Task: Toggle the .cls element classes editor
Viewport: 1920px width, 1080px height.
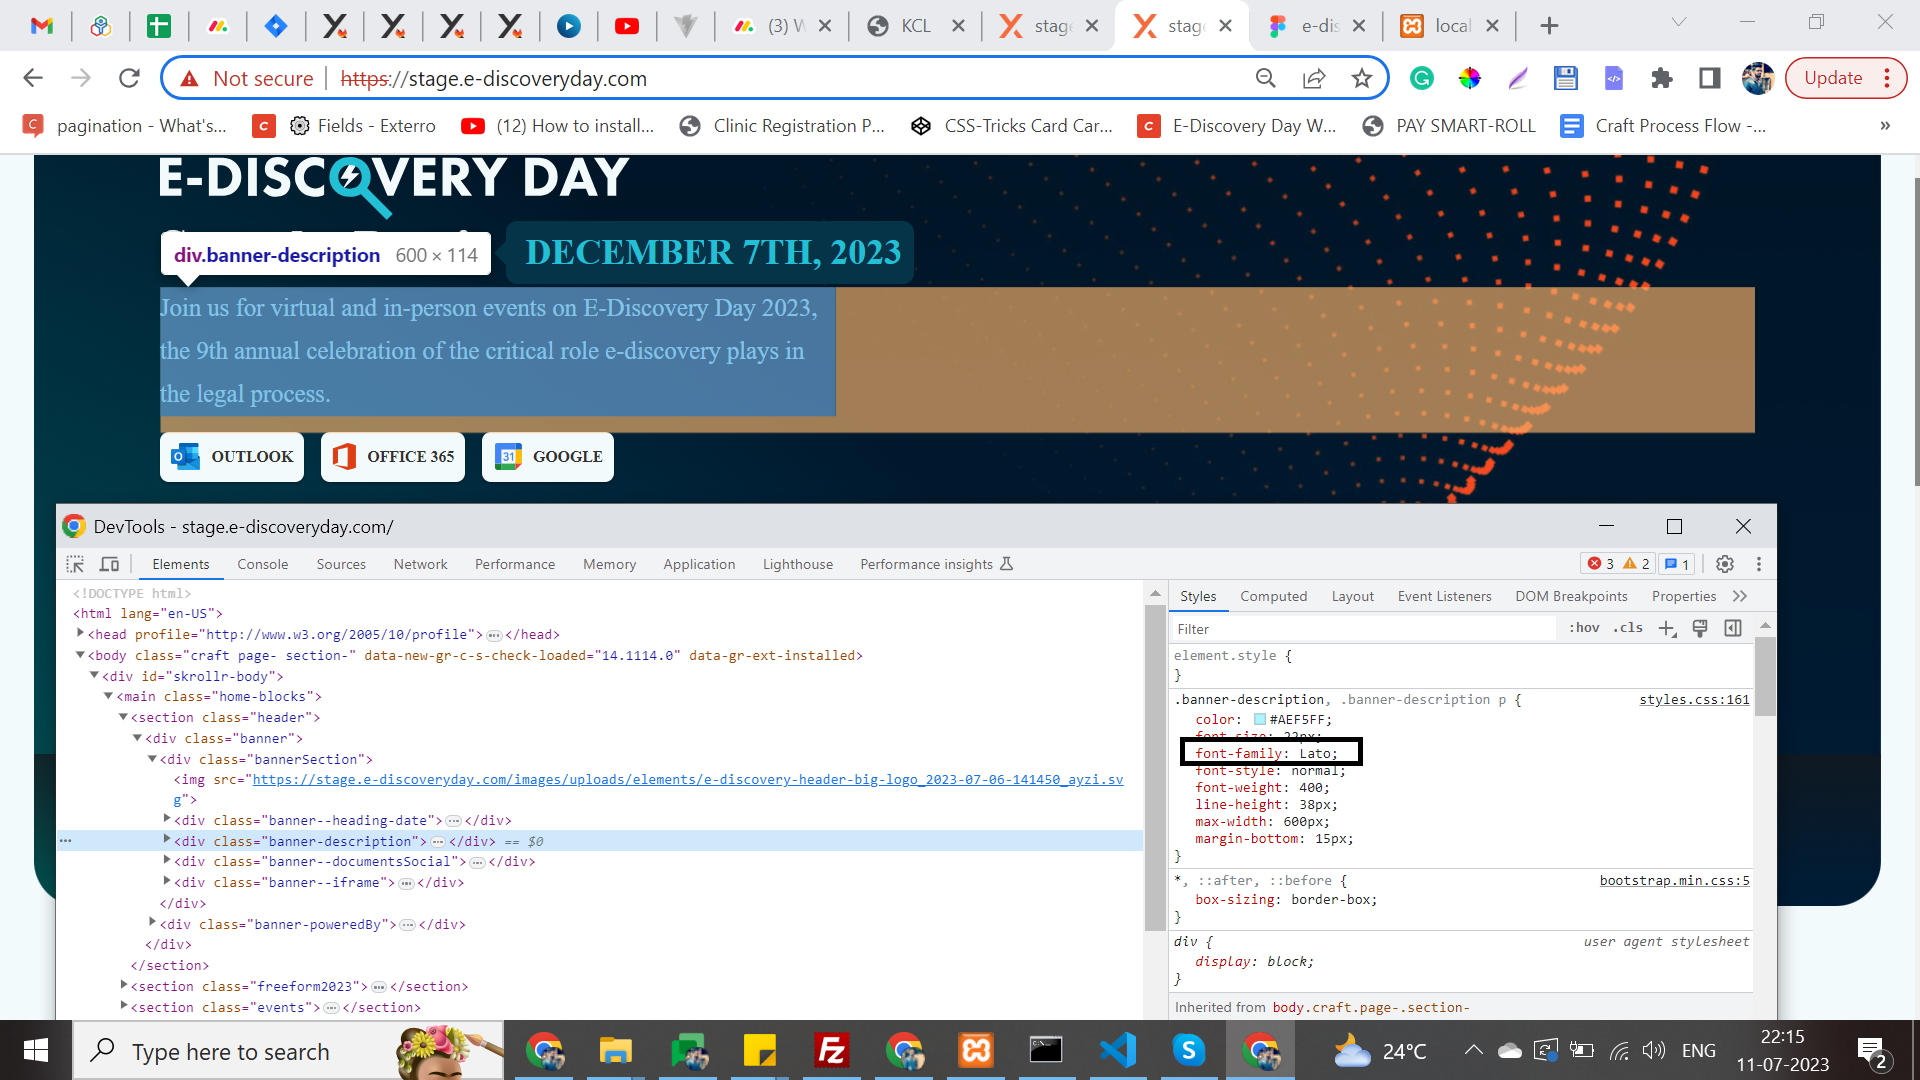Action: point(1628,628)
